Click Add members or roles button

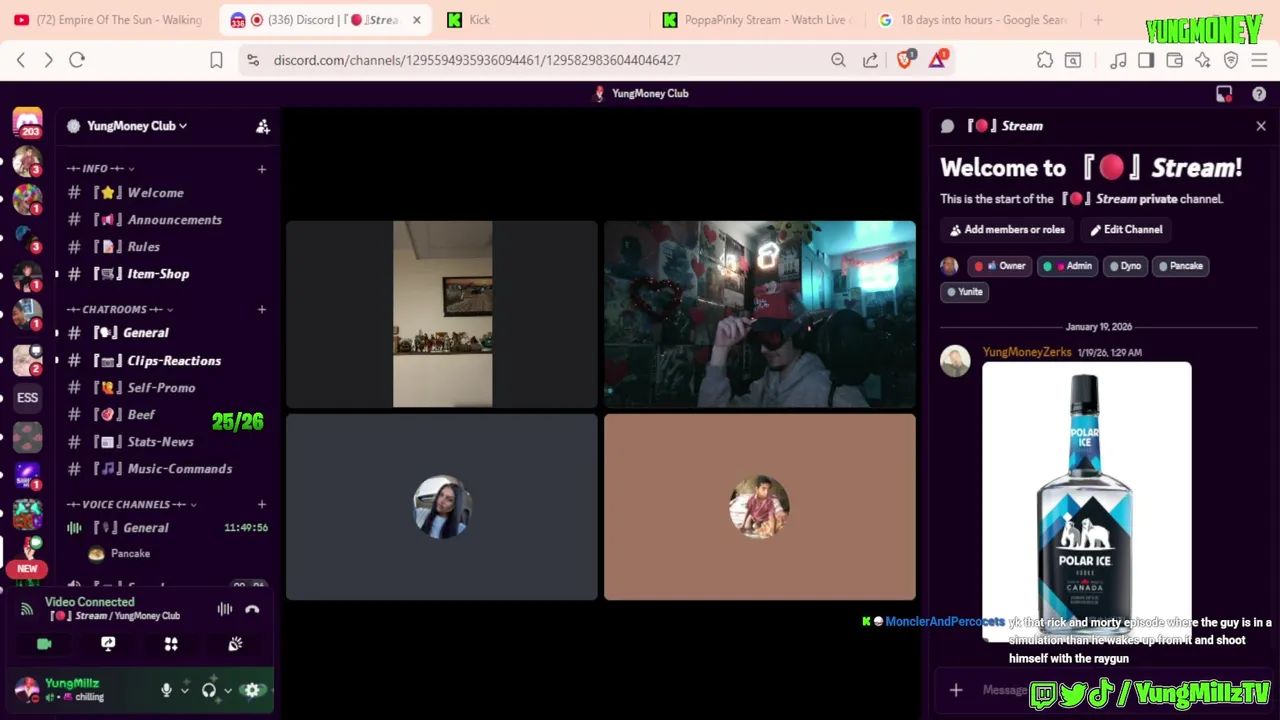pos(1006,230)
